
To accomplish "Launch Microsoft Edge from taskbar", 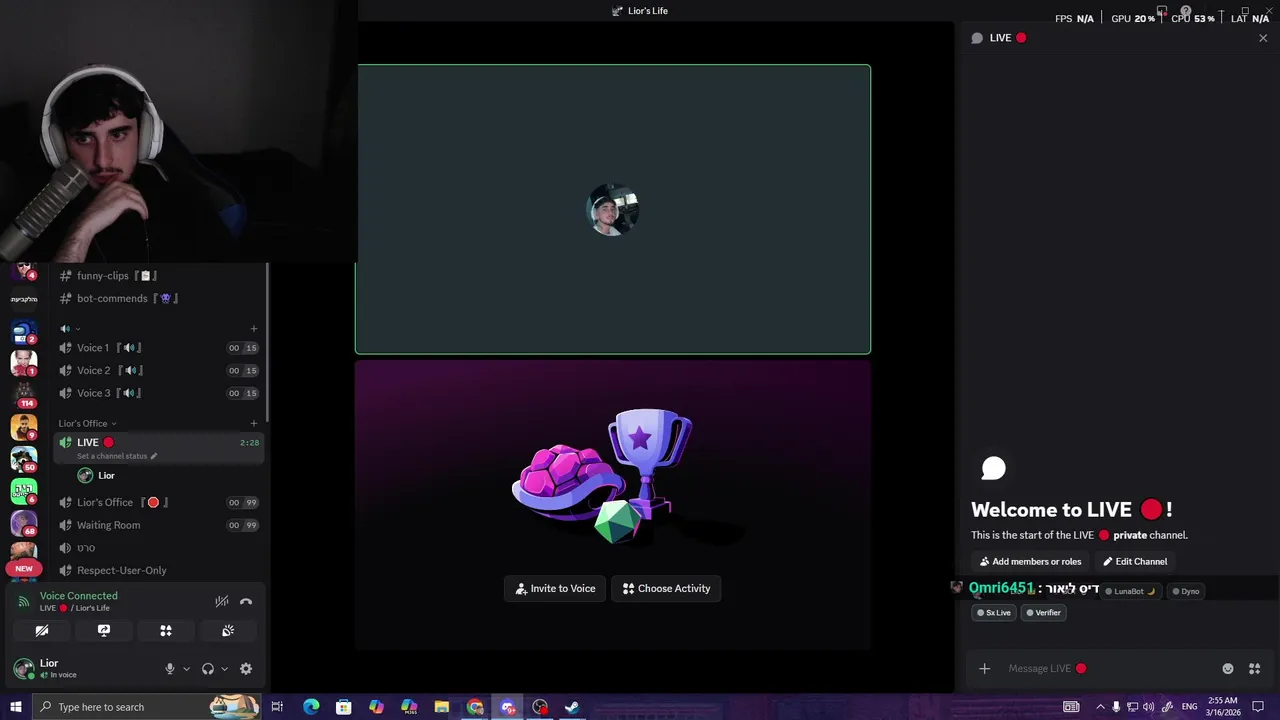I will click(311, 707).
